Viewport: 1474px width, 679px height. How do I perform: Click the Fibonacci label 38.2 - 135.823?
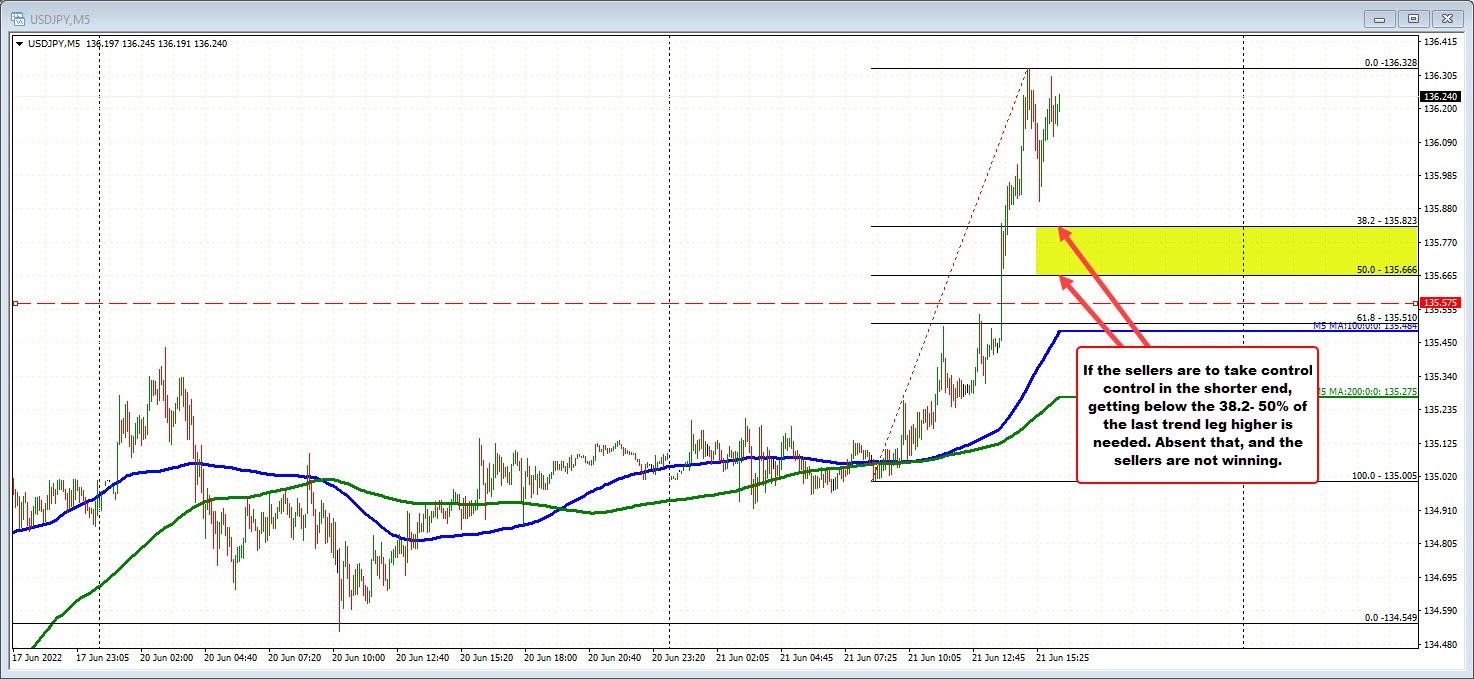pyautogui.click(x=1387, y=220)
